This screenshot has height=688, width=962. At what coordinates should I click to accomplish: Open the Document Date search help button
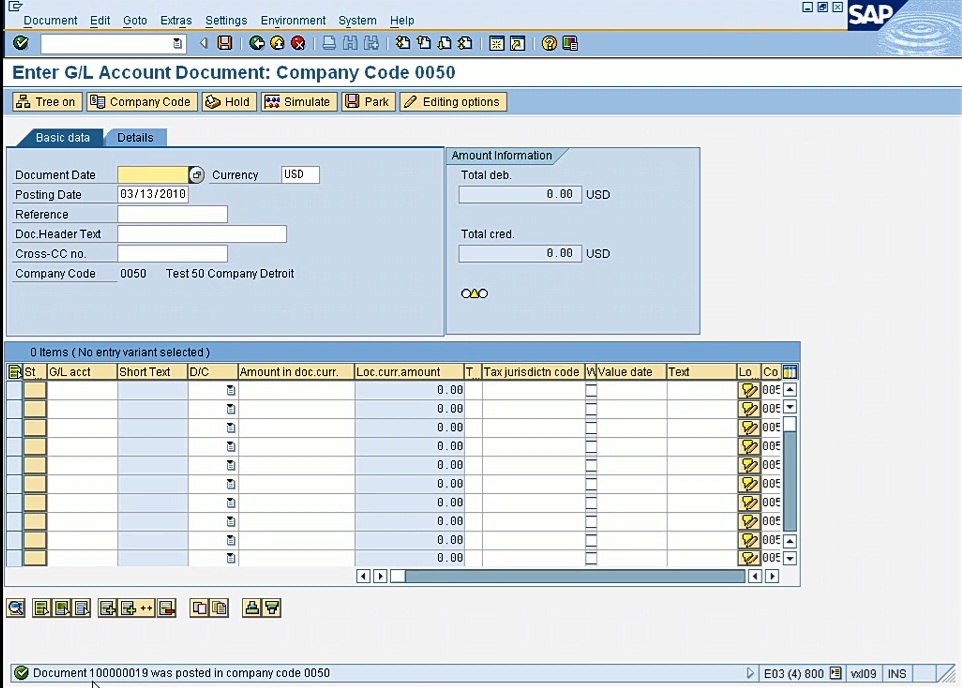(196, 175)
